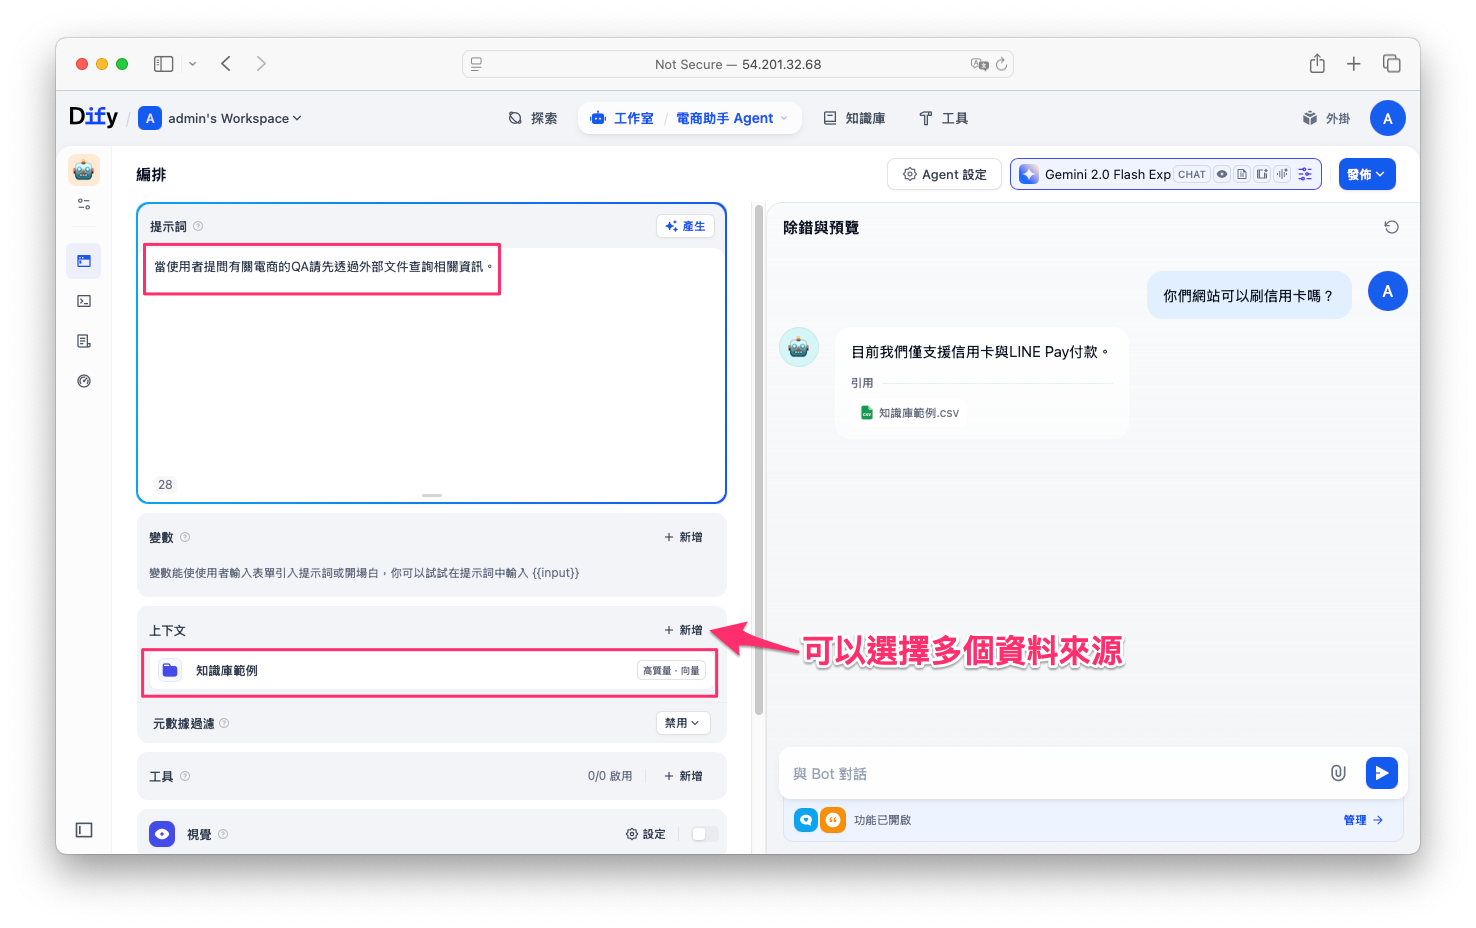Image resolution: width=1476 pixels, height=928 pixels.
Task: Click the send message arrow button
Action: point(1381,773)
